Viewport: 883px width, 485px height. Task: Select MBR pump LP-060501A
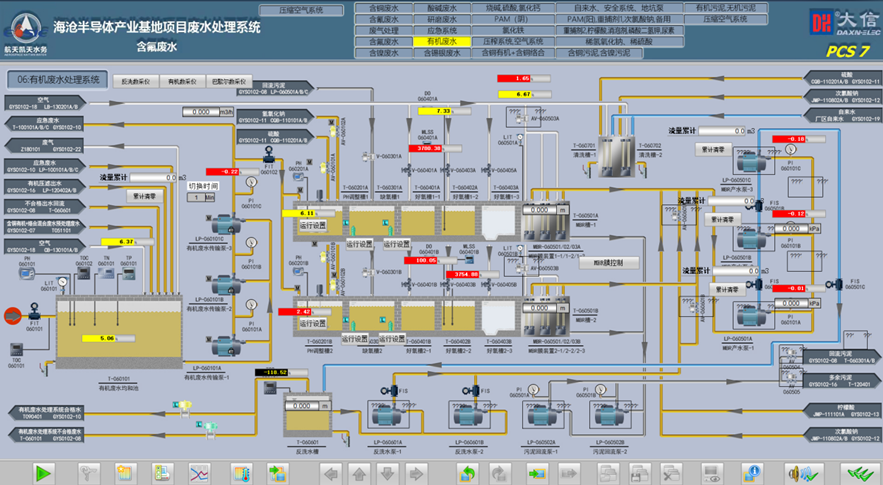pyautogui.click(x=751, y=316)
